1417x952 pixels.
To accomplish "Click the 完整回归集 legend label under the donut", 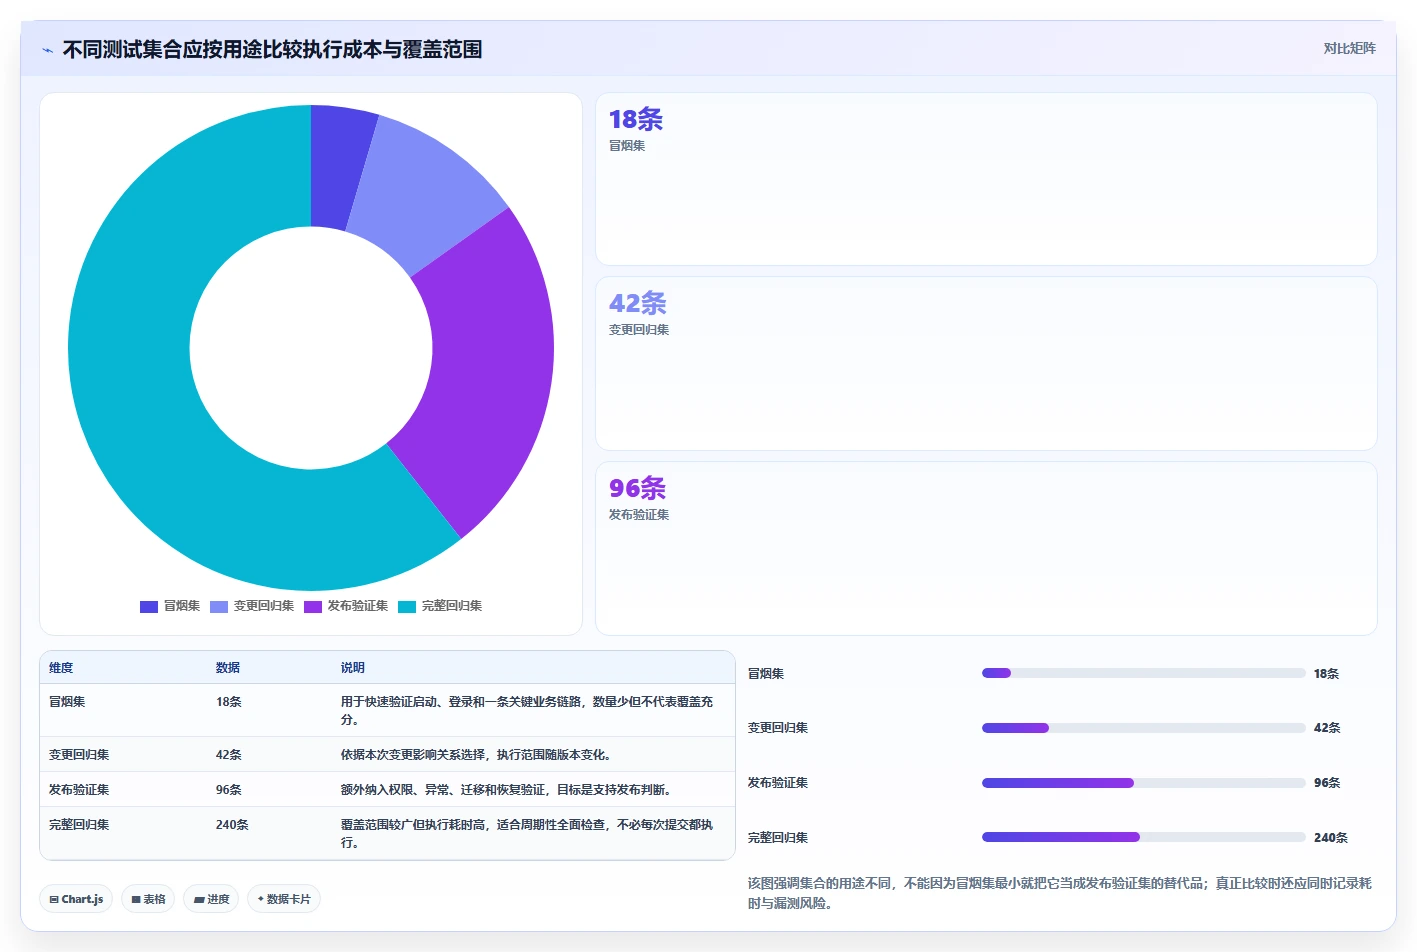I will [452, 606].
